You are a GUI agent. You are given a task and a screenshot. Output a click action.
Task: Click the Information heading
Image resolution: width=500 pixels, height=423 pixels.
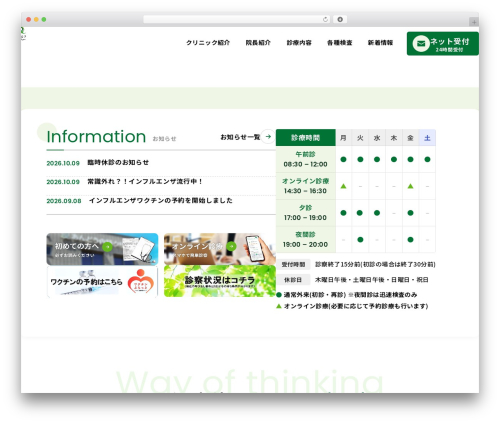click(96, 136)
